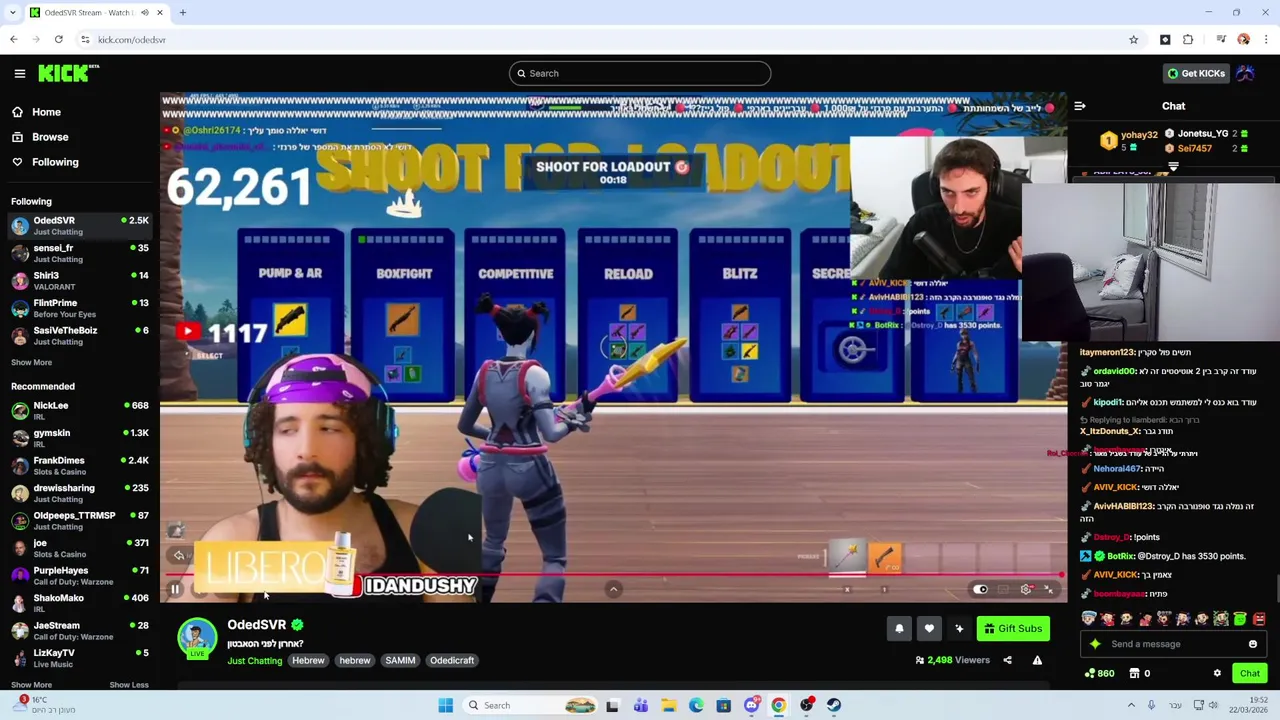Viewport: 1280px width, 720px height.
Task: Toggle the autoplay switch in the player controls
Action: [980, 589]
